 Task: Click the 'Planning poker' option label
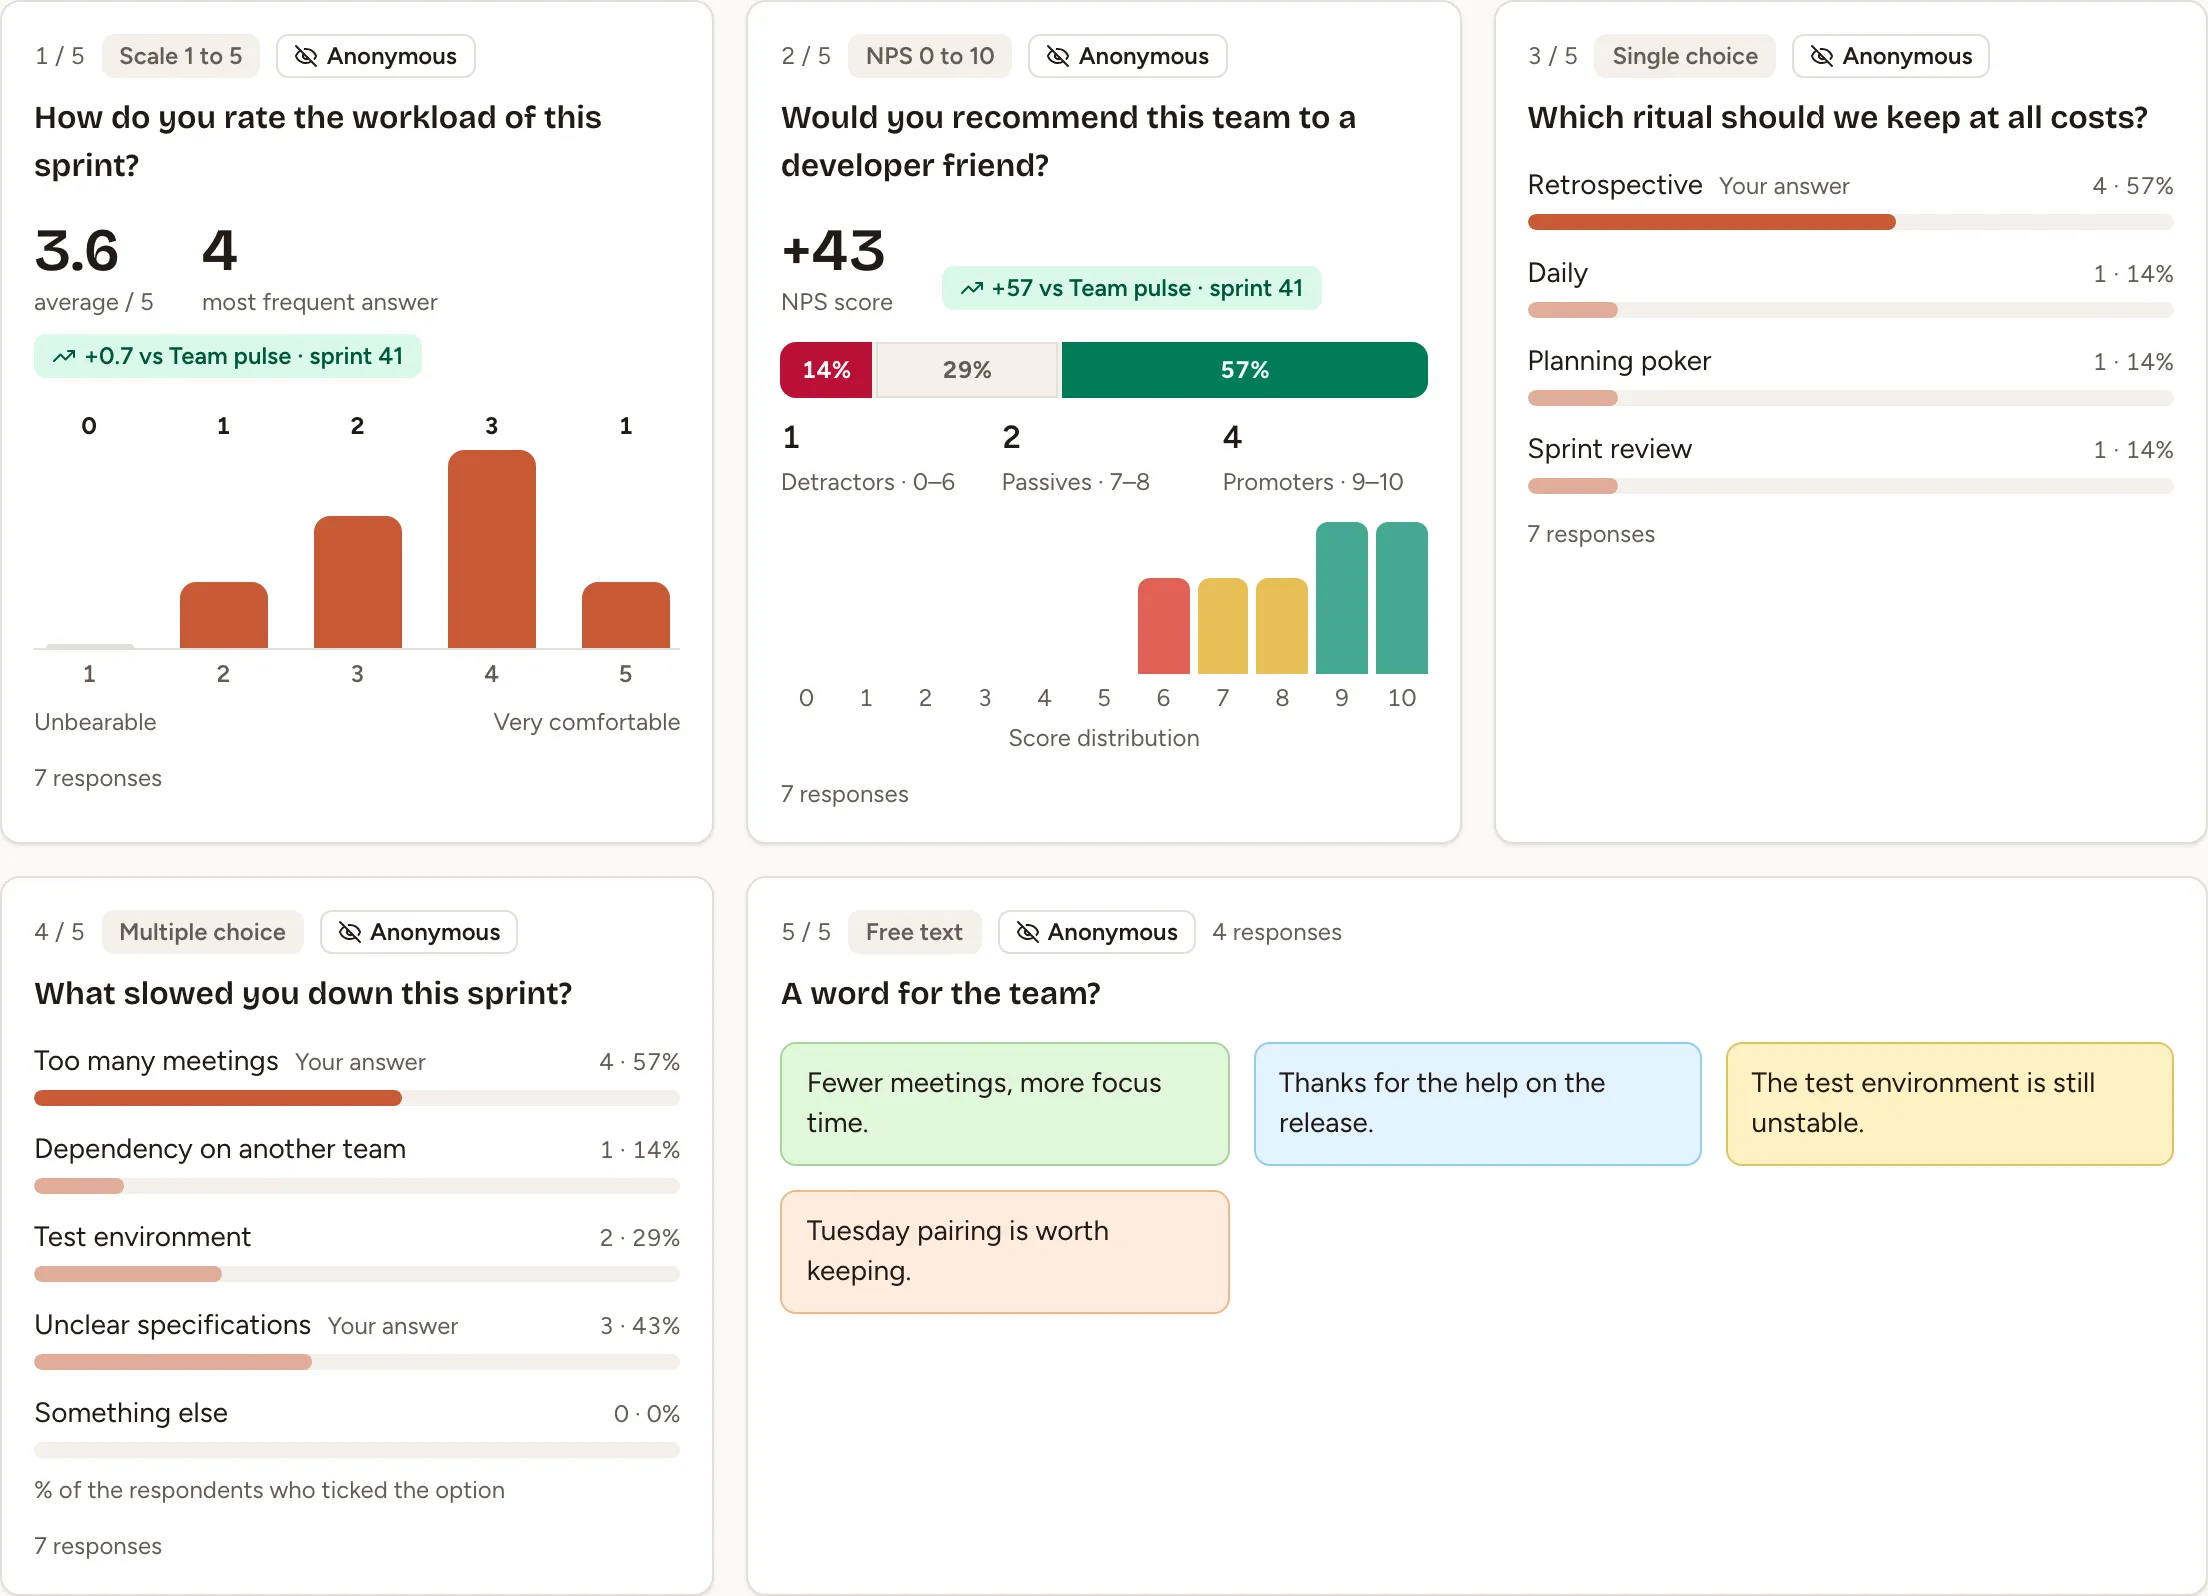pos(1619,361)
